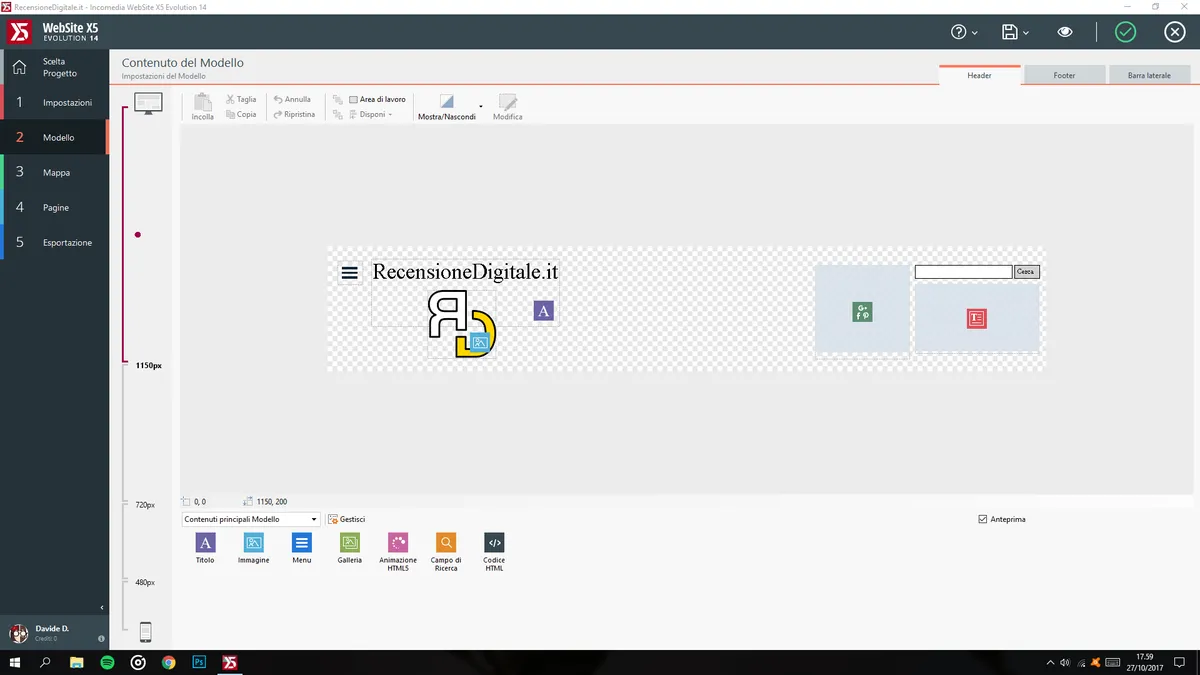This screenshot has width=1200, height=675.
Task: Click the Anteprima eye icon in top bar
Action: click(x=1065, y=32)
